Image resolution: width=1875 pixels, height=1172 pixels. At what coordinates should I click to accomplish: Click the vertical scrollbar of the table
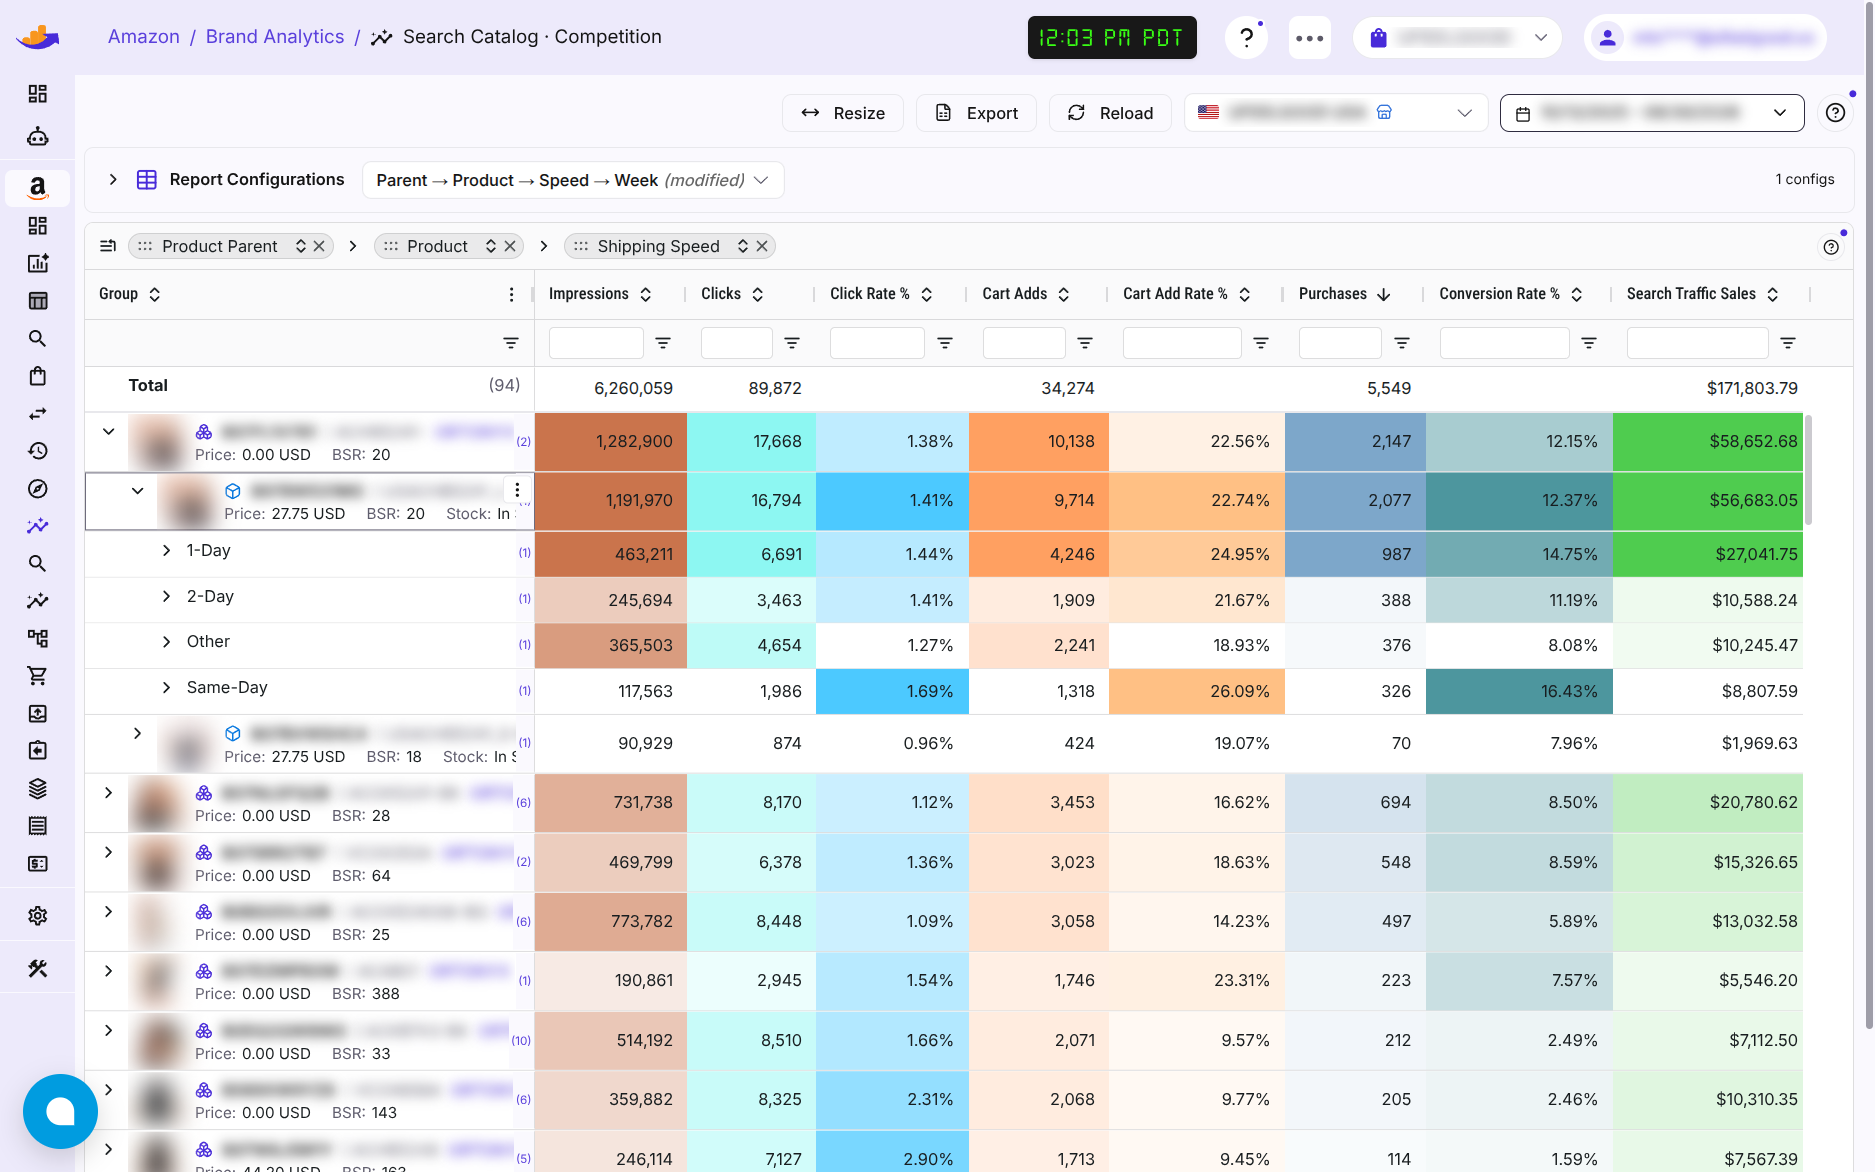coord(1809,470)
